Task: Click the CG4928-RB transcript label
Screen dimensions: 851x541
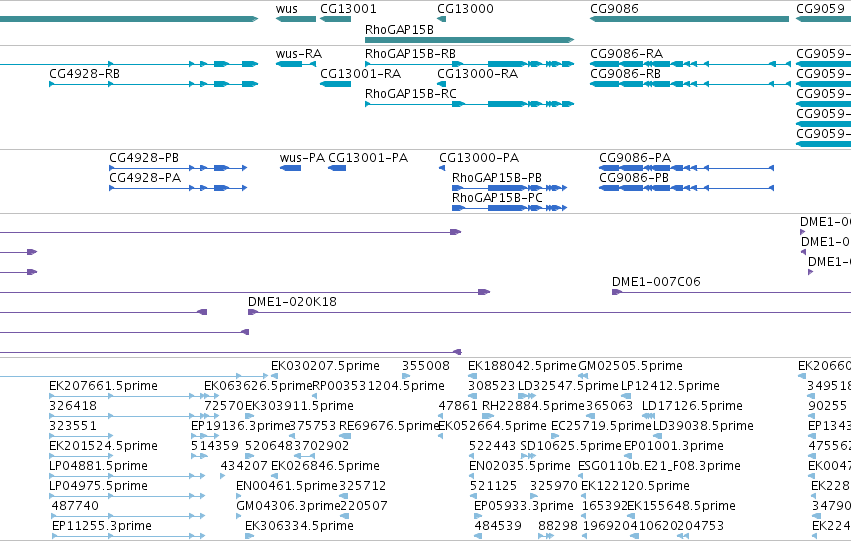Action: coord(84,74)
